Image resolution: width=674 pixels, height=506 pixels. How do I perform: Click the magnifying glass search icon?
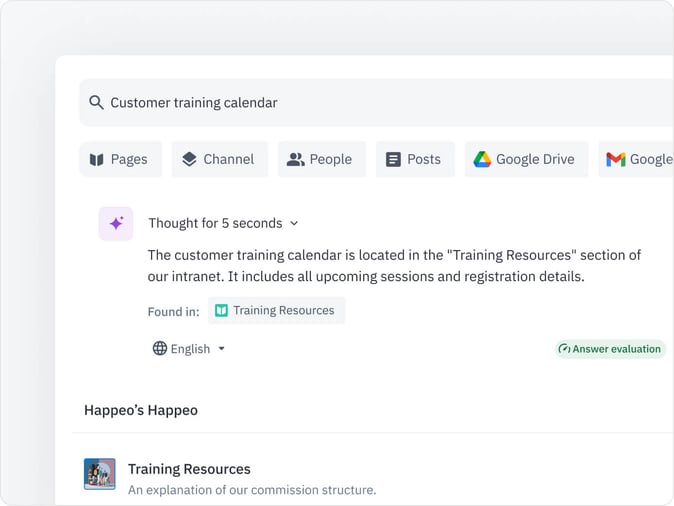point(96,103)
